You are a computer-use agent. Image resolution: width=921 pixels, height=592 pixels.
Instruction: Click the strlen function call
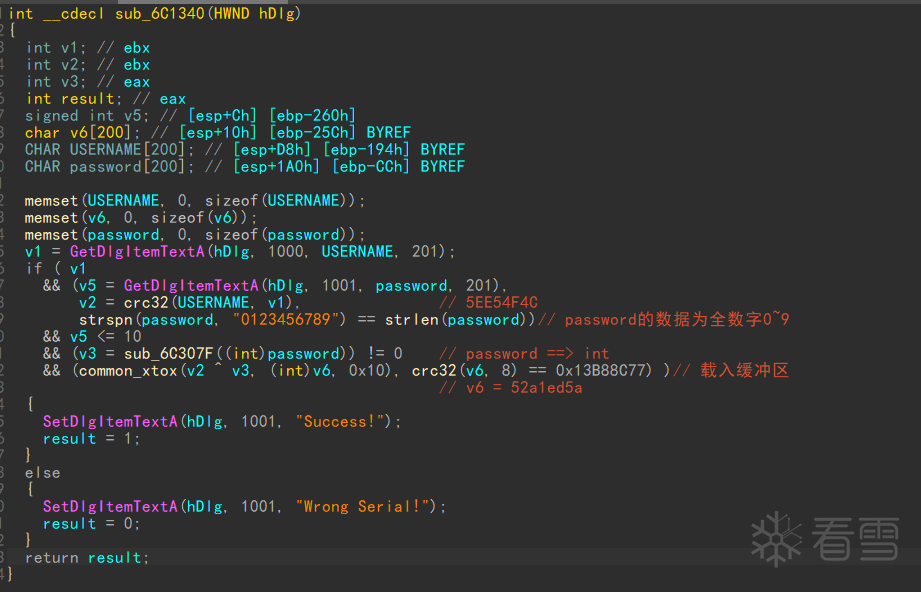tap(411, 320)
